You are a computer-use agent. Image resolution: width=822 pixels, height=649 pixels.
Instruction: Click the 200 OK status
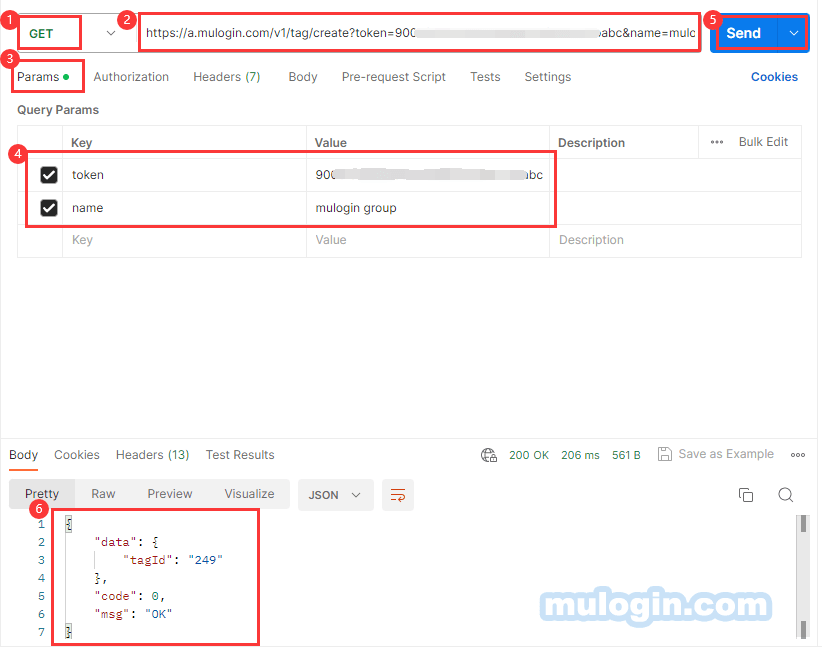[x=528, y=455]
